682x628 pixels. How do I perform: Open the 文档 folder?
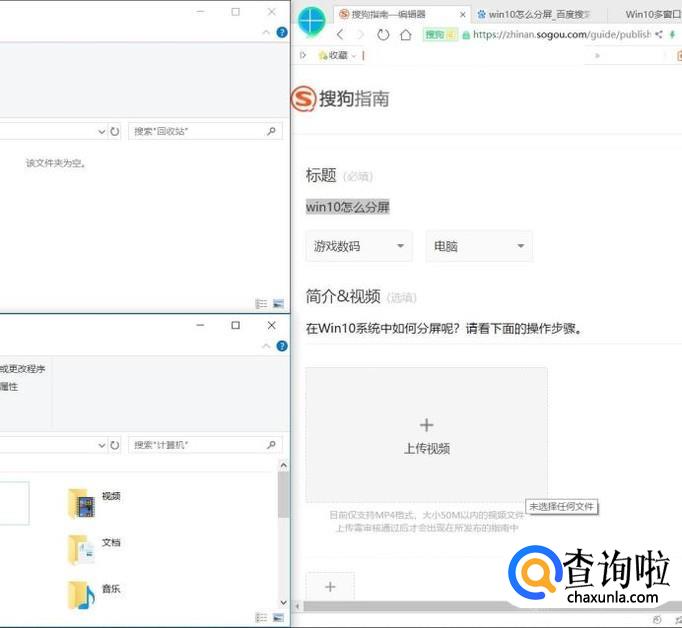(x=94, y=549)
